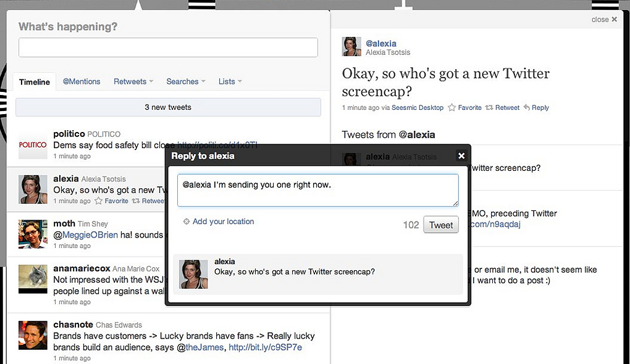
Task: Click the '1 minute ago' timestamp in details pane
Action: tap(360, 108)
